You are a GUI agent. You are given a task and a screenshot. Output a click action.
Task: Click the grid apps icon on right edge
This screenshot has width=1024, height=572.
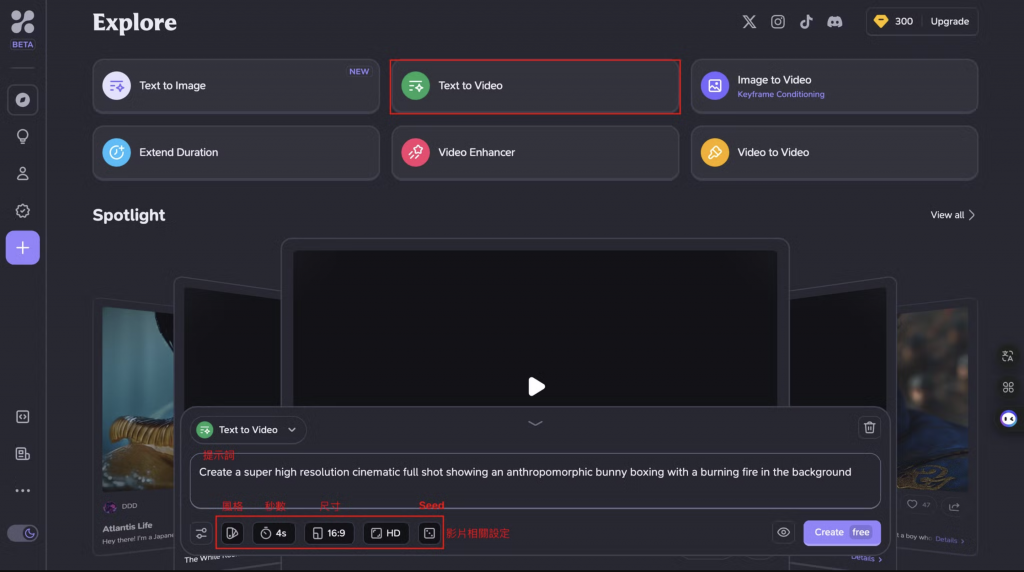[1008, 387]
